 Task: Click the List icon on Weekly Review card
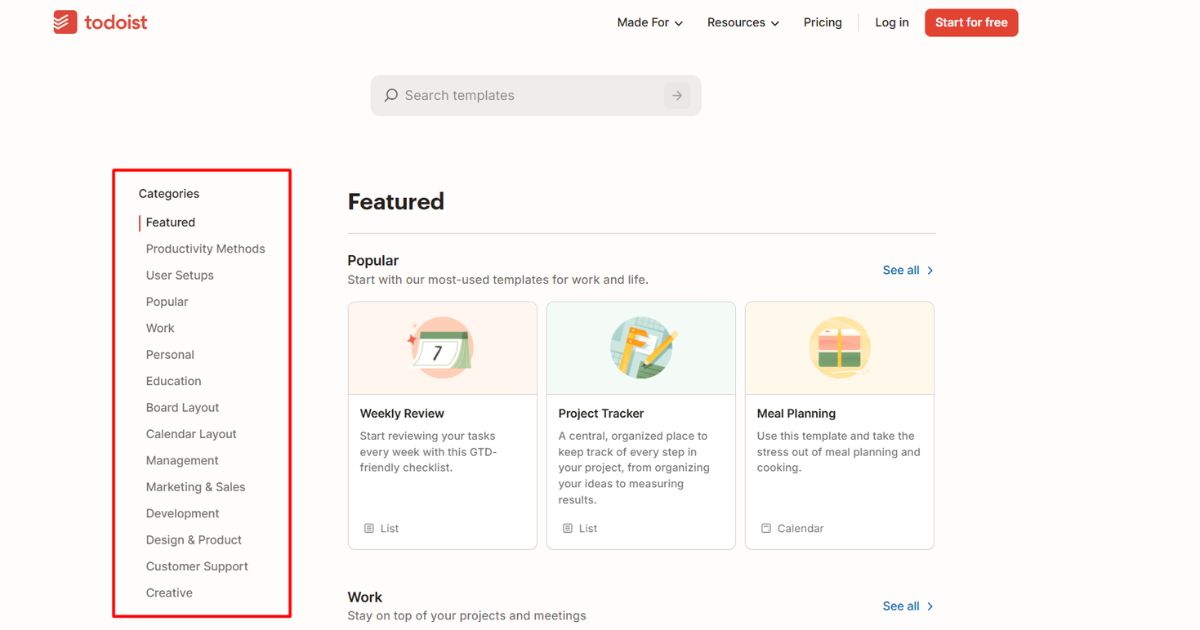(x=369, y=528)
